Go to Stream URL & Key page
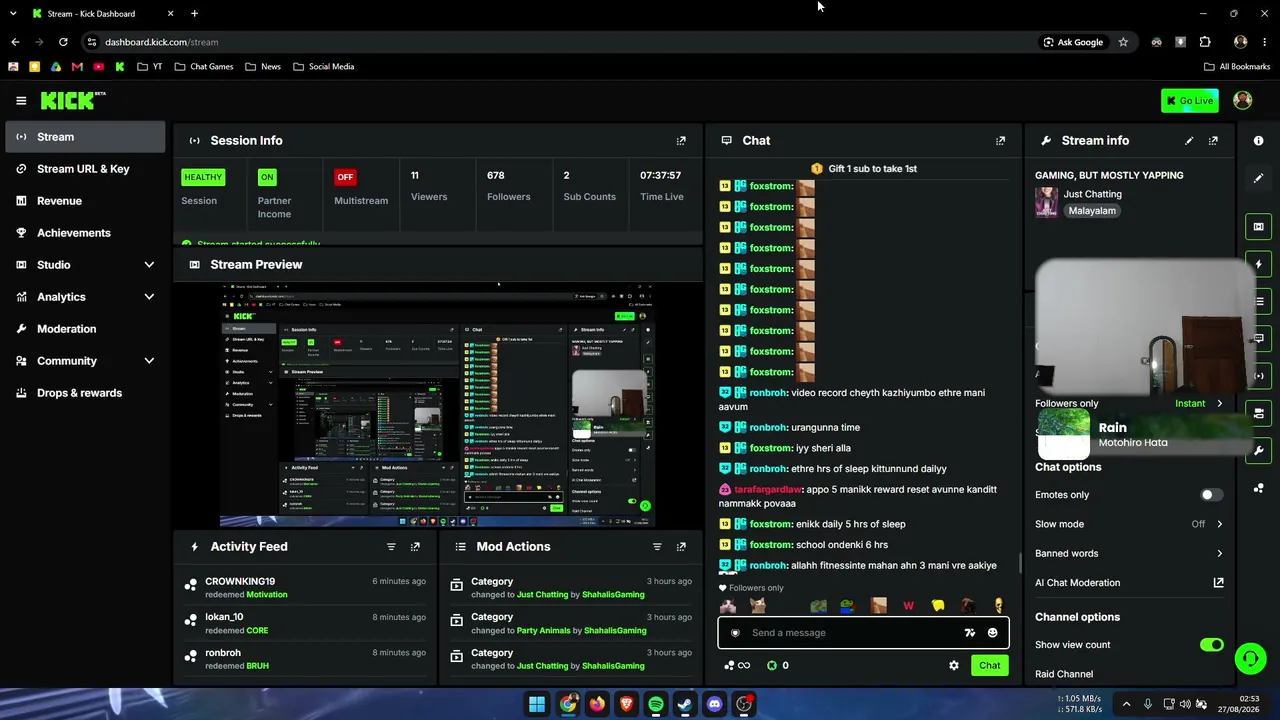 [85, 169]
